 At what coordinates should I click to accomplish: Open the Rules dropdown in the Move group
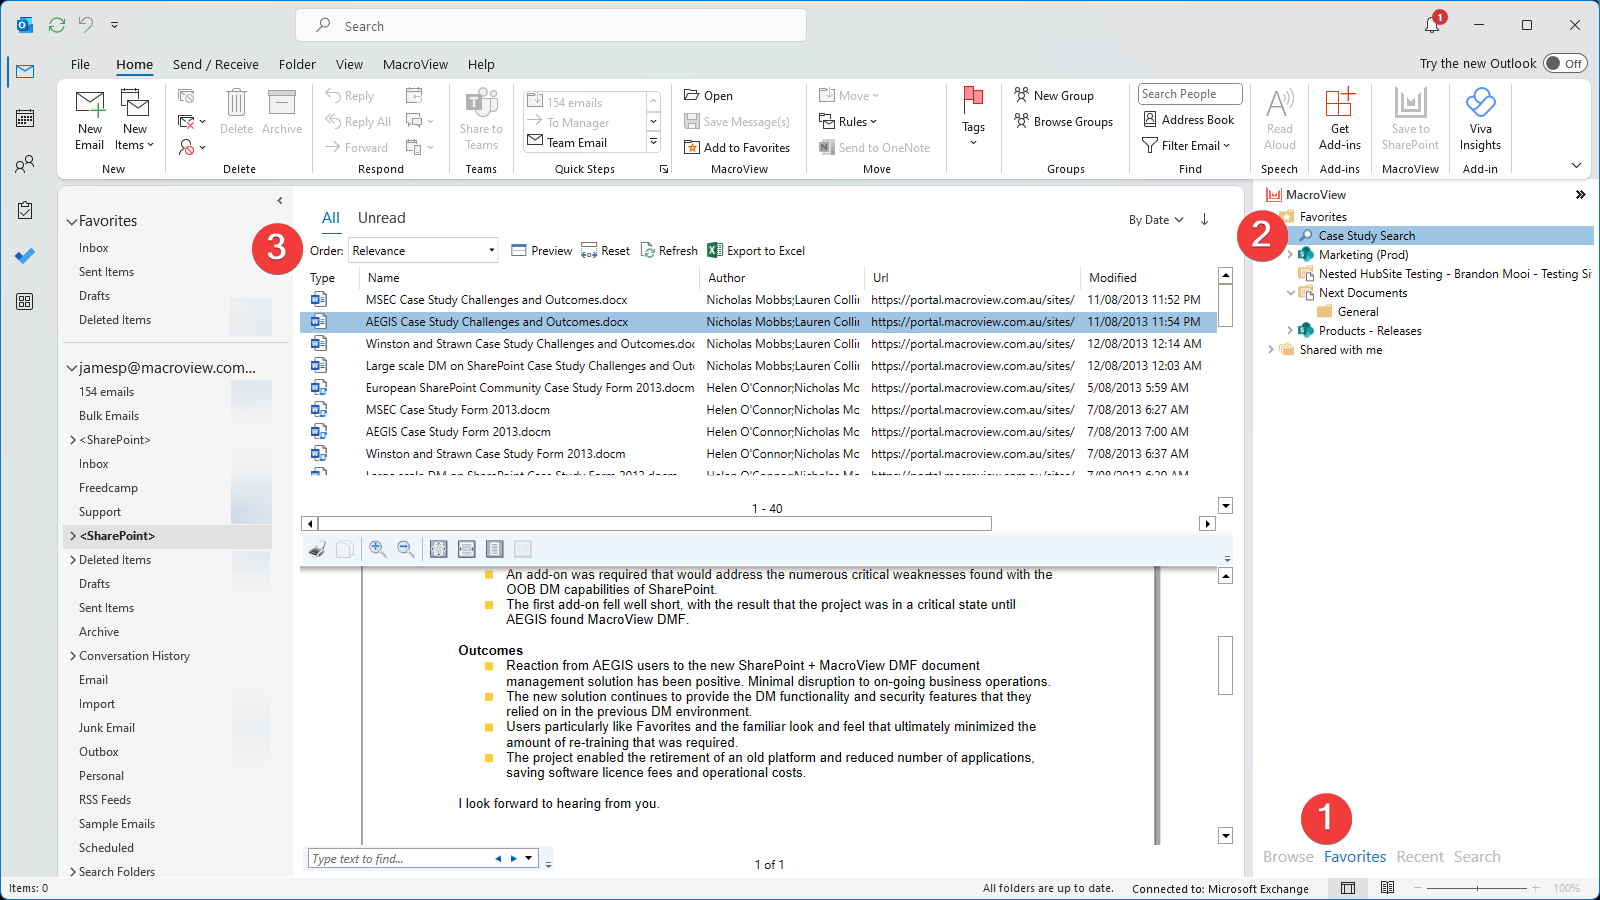pos(848,122)
